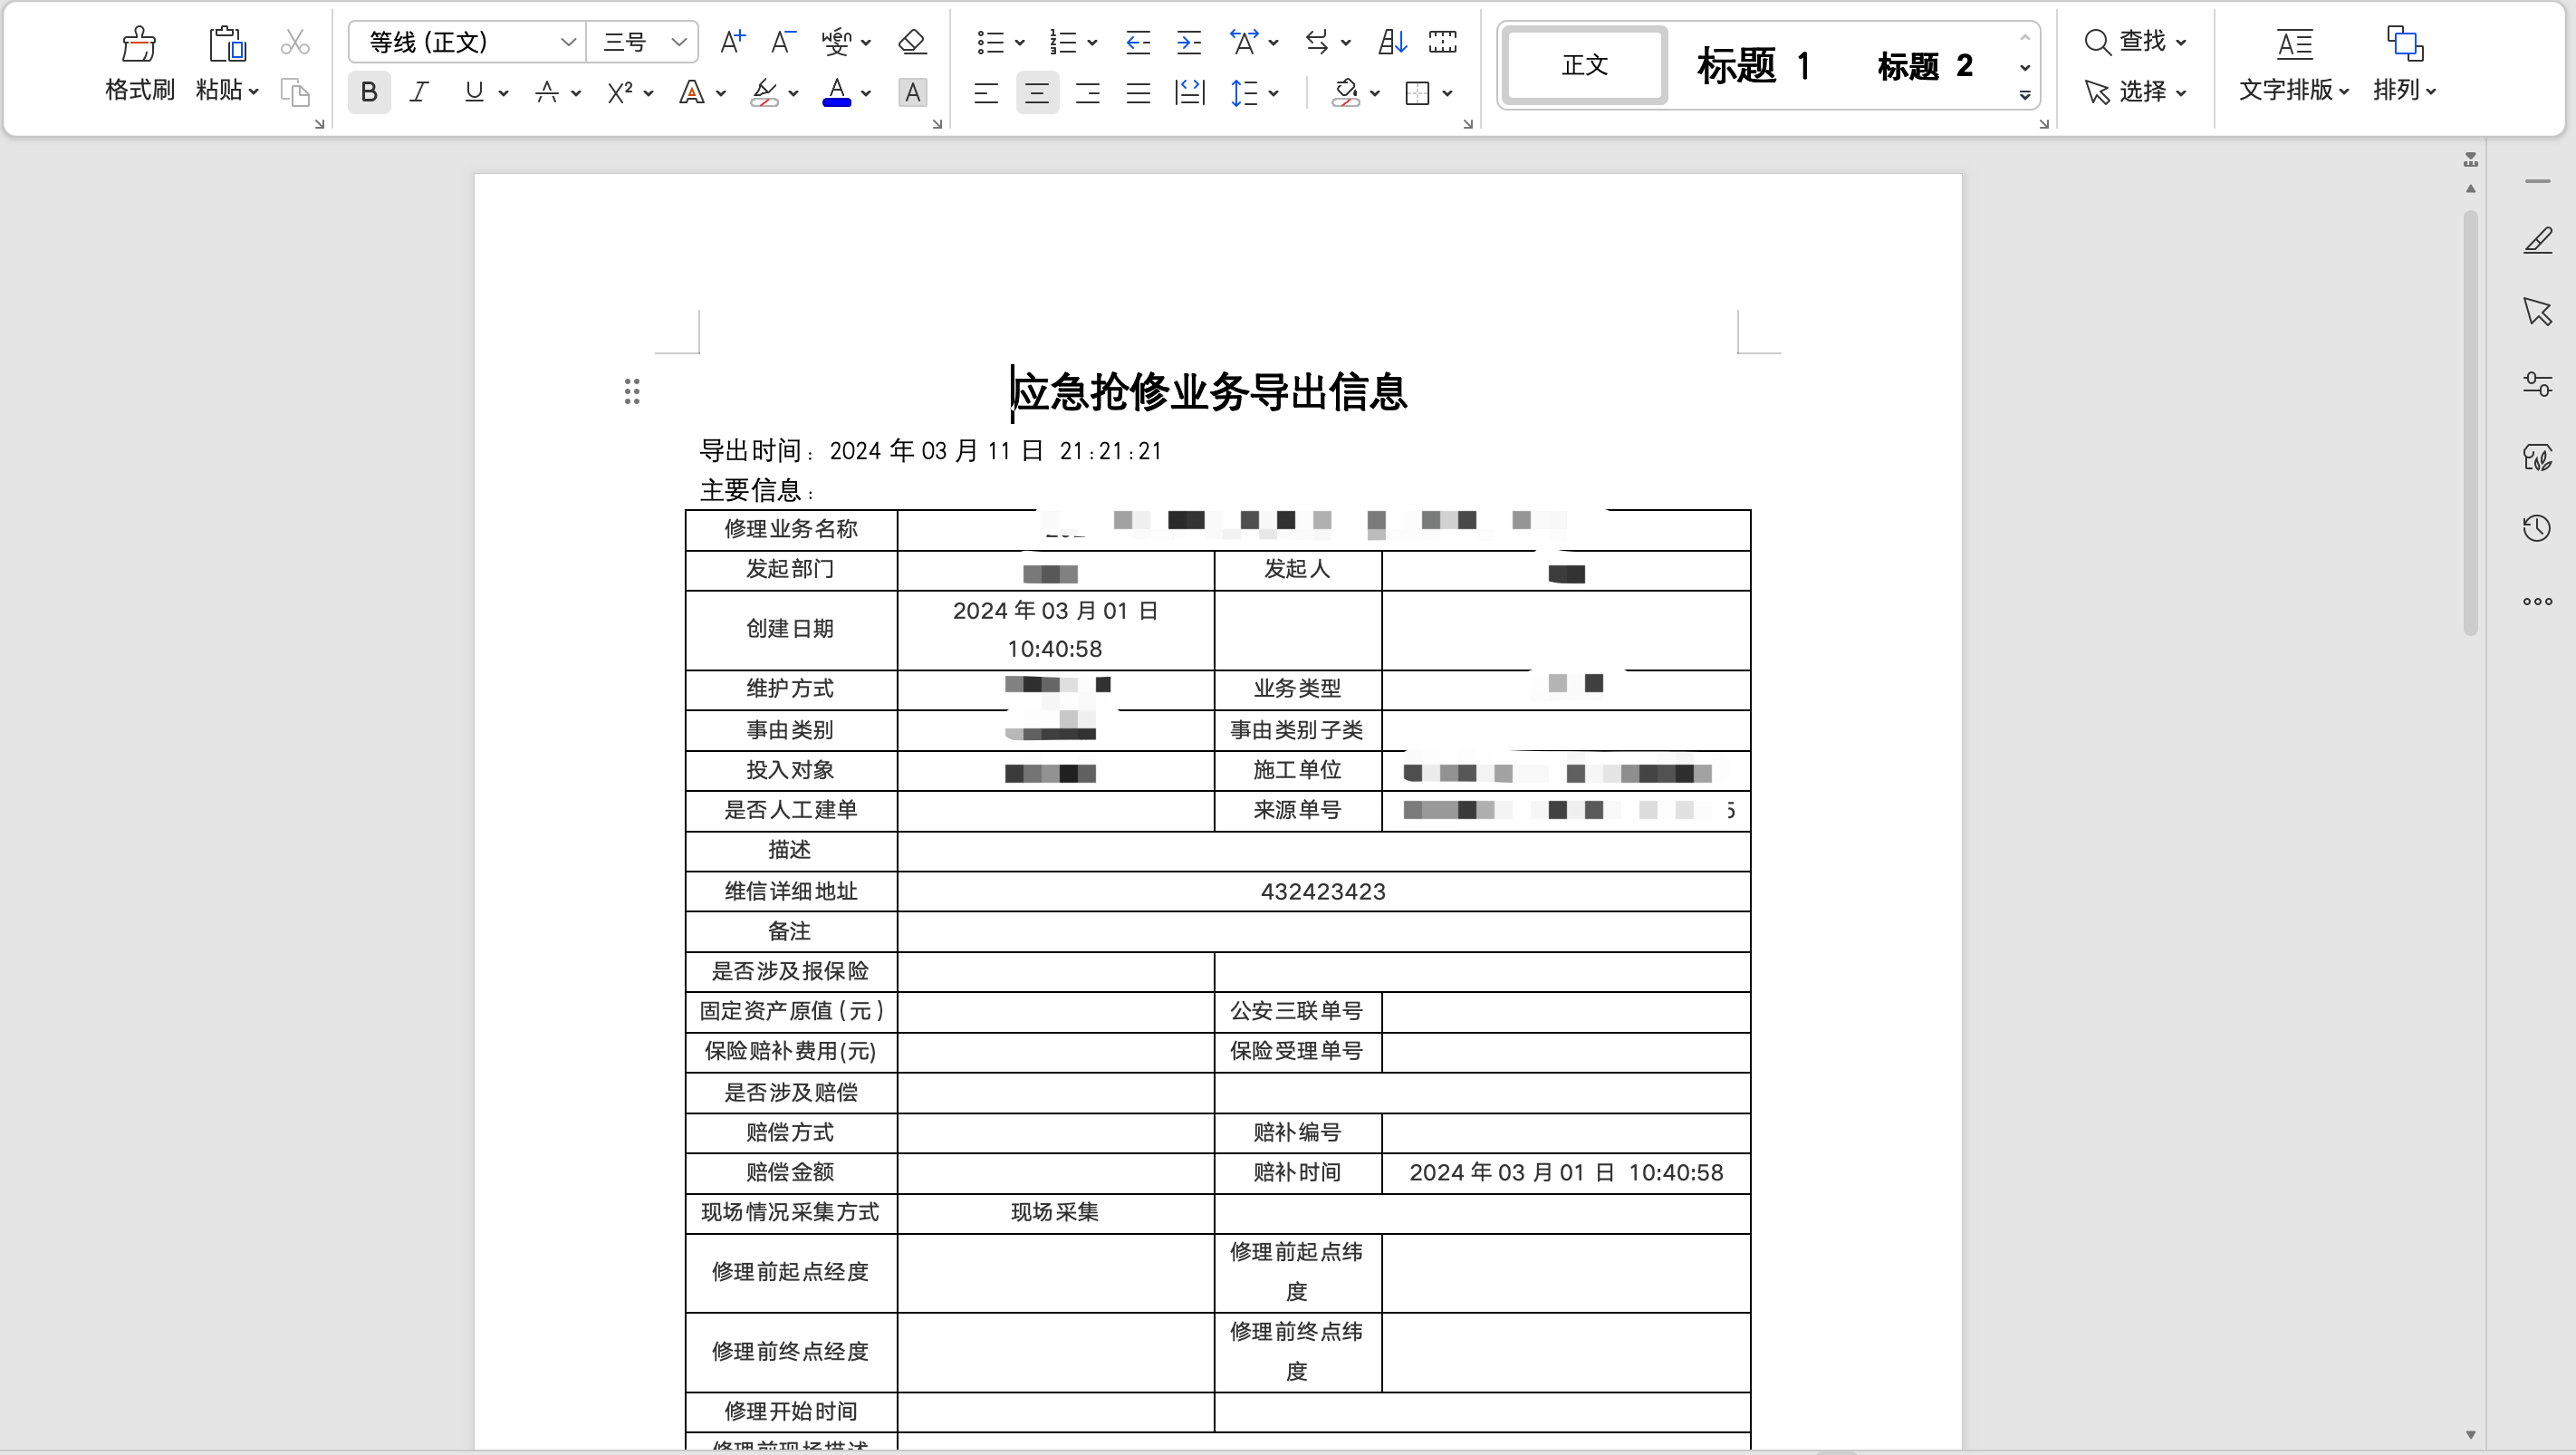Toggle superscript X² formatting
Screen dimensions: 2576x1455
point(619,93)
